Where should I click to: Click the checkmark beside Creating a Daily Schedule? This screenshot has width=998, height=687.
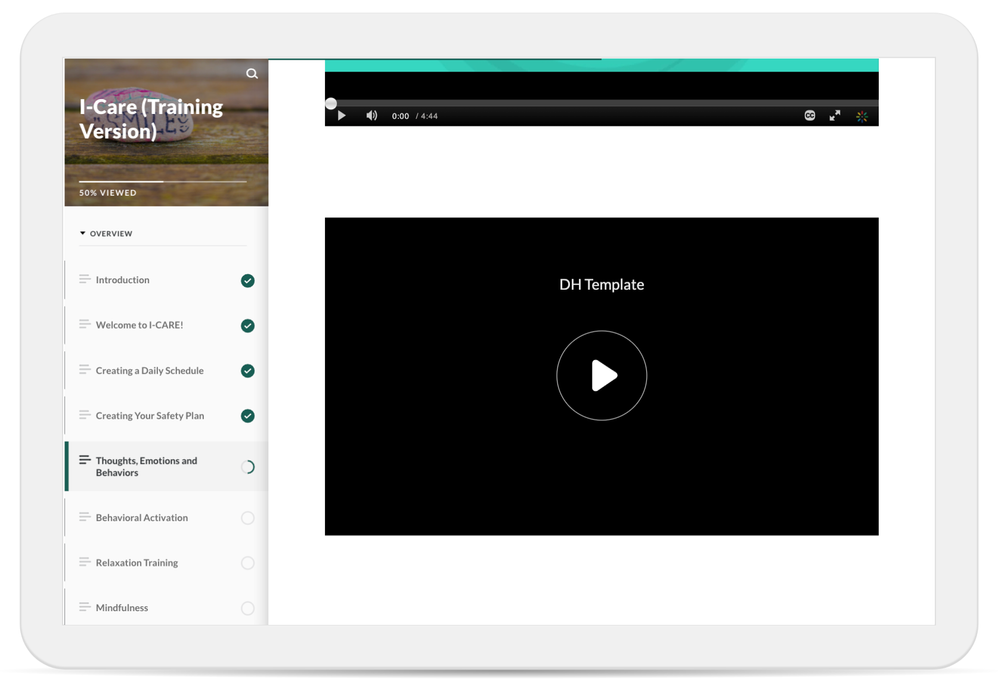tap(248, 371)
